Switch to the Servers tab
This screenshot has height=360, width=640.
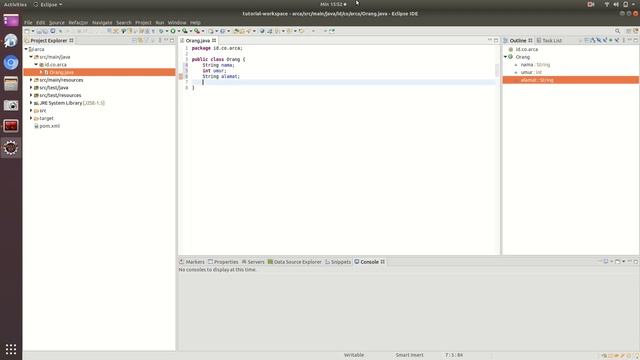click(x=253, y=262)
